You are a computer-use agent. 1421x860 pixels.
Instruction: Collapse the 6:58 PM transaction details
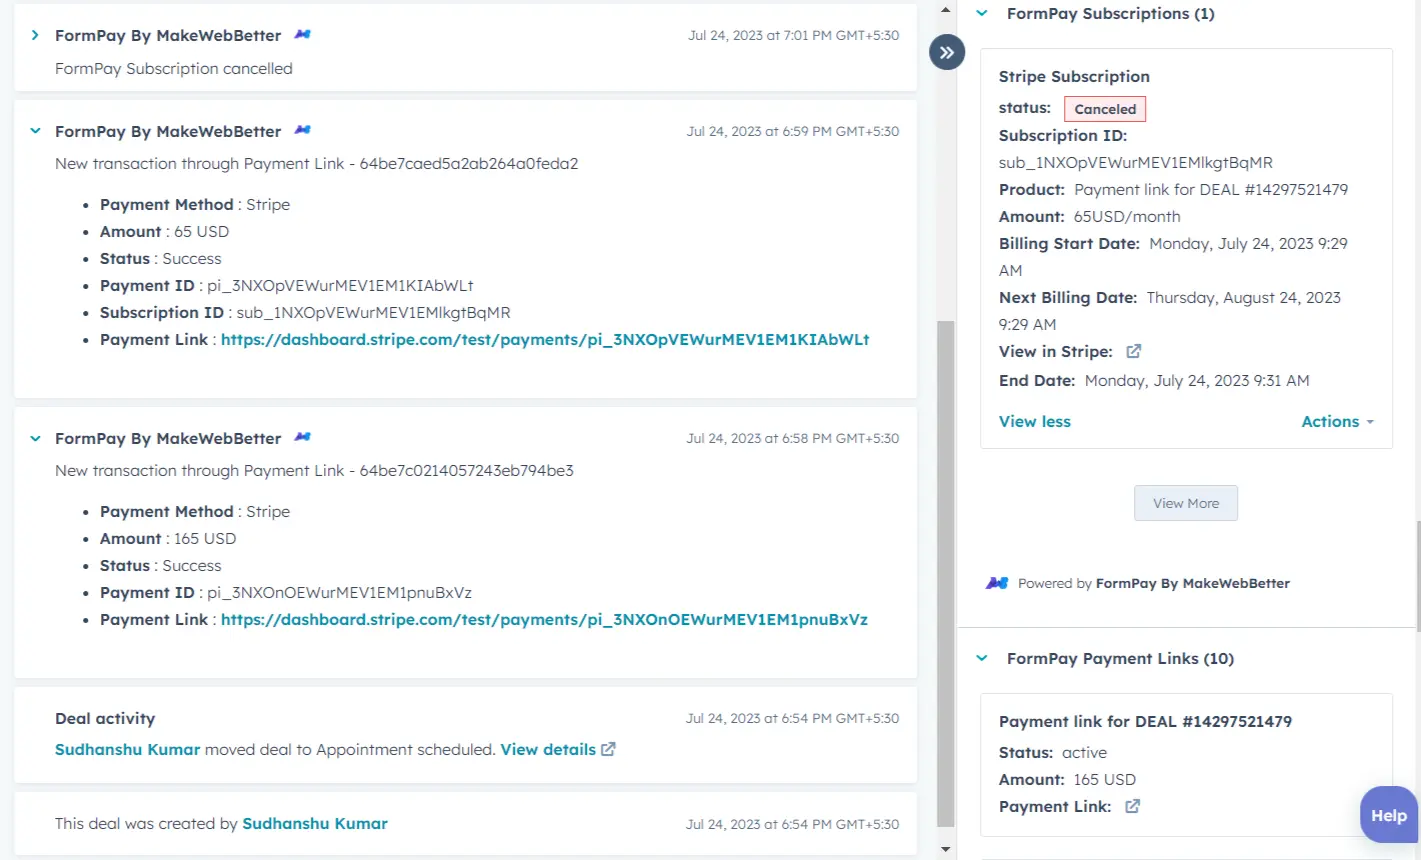tap(33, 437)
